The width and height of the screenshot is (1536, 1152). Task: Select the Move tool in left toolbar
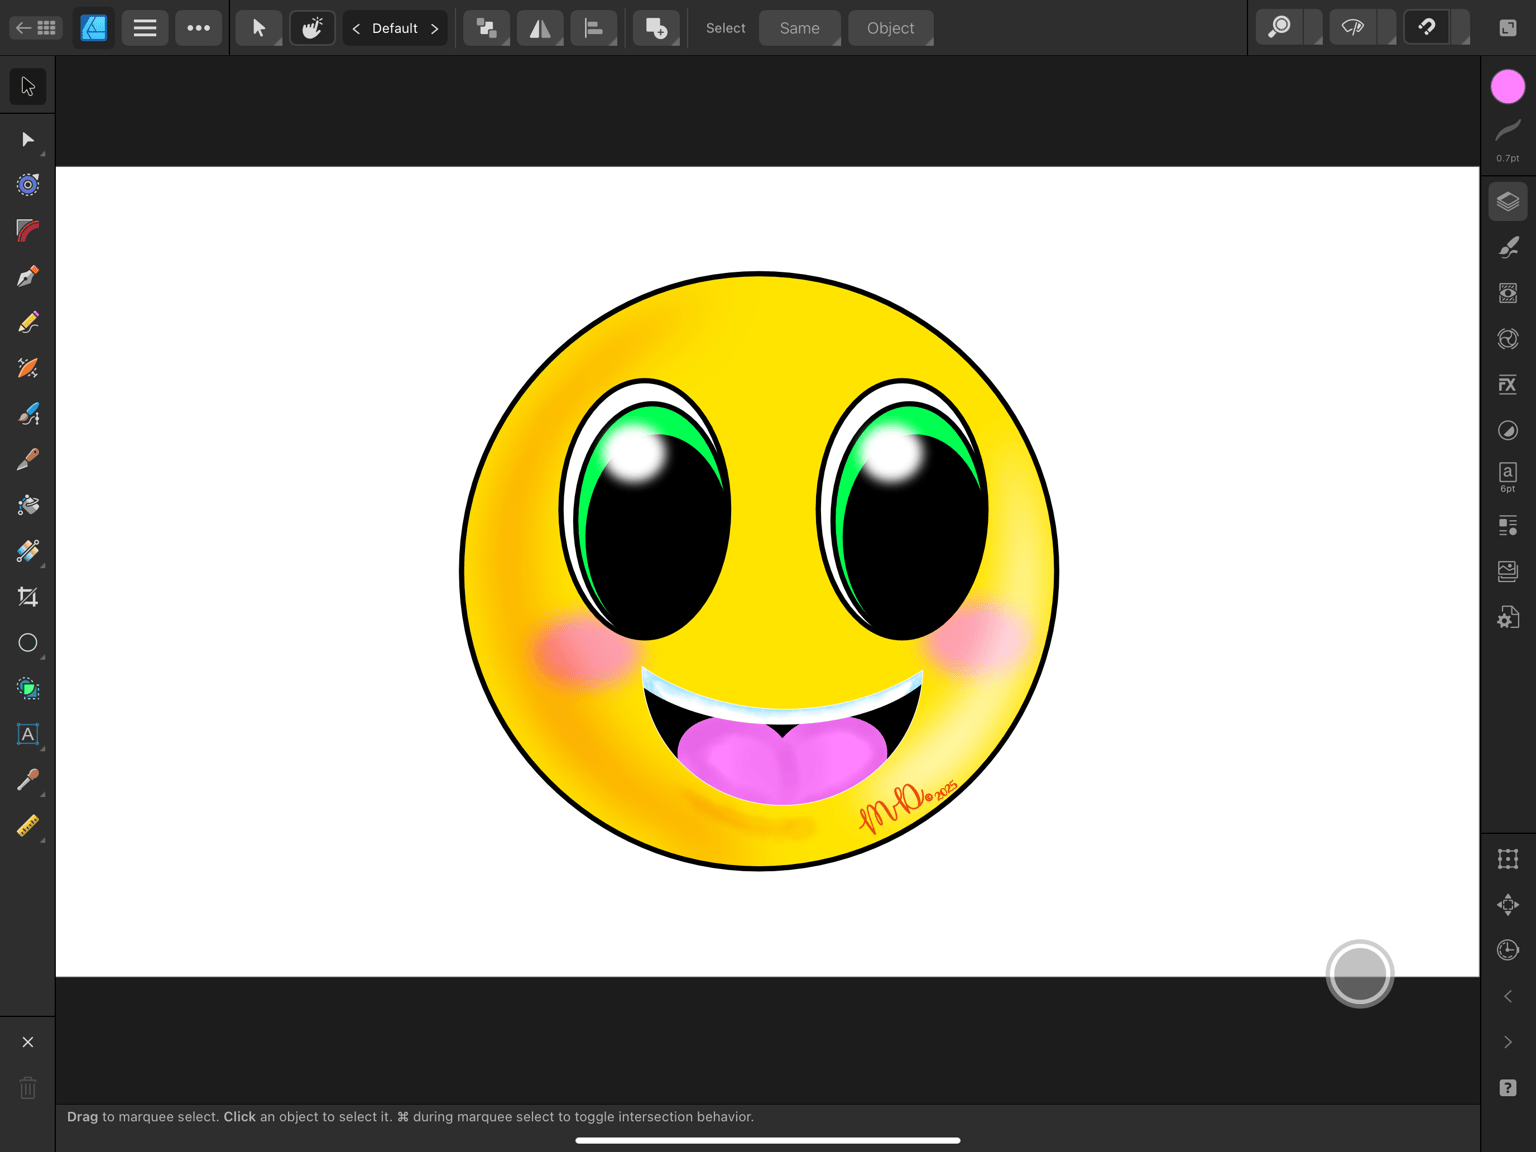(28, 87)
